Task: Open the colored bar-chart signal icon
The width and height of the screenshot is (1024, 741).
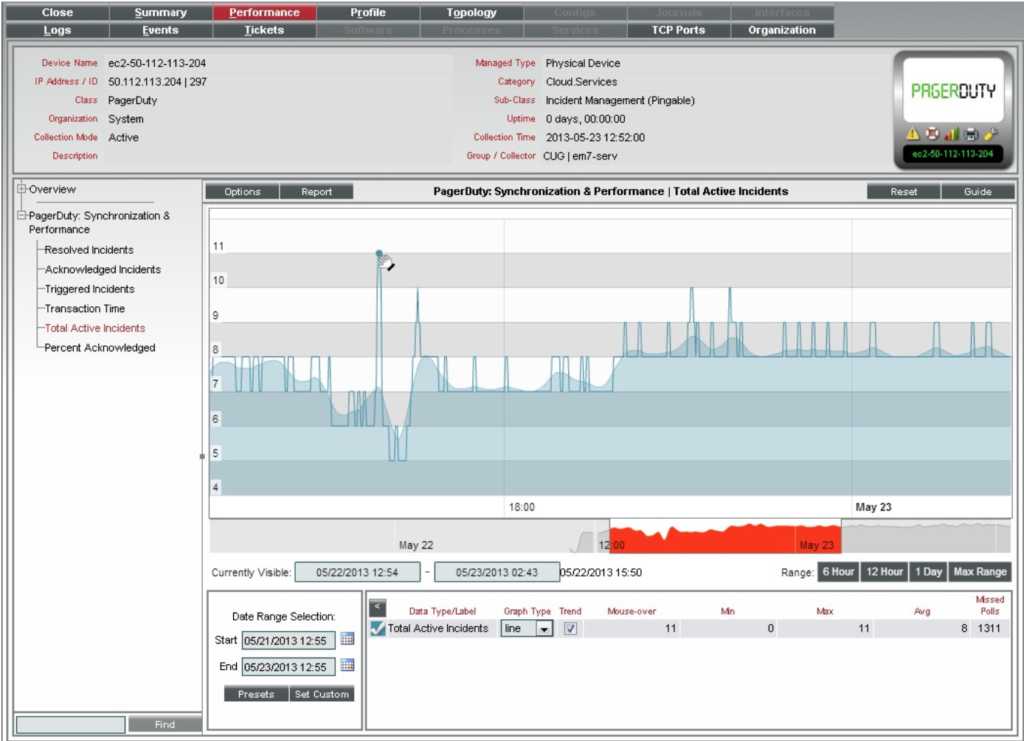Action: pos(951,134)
